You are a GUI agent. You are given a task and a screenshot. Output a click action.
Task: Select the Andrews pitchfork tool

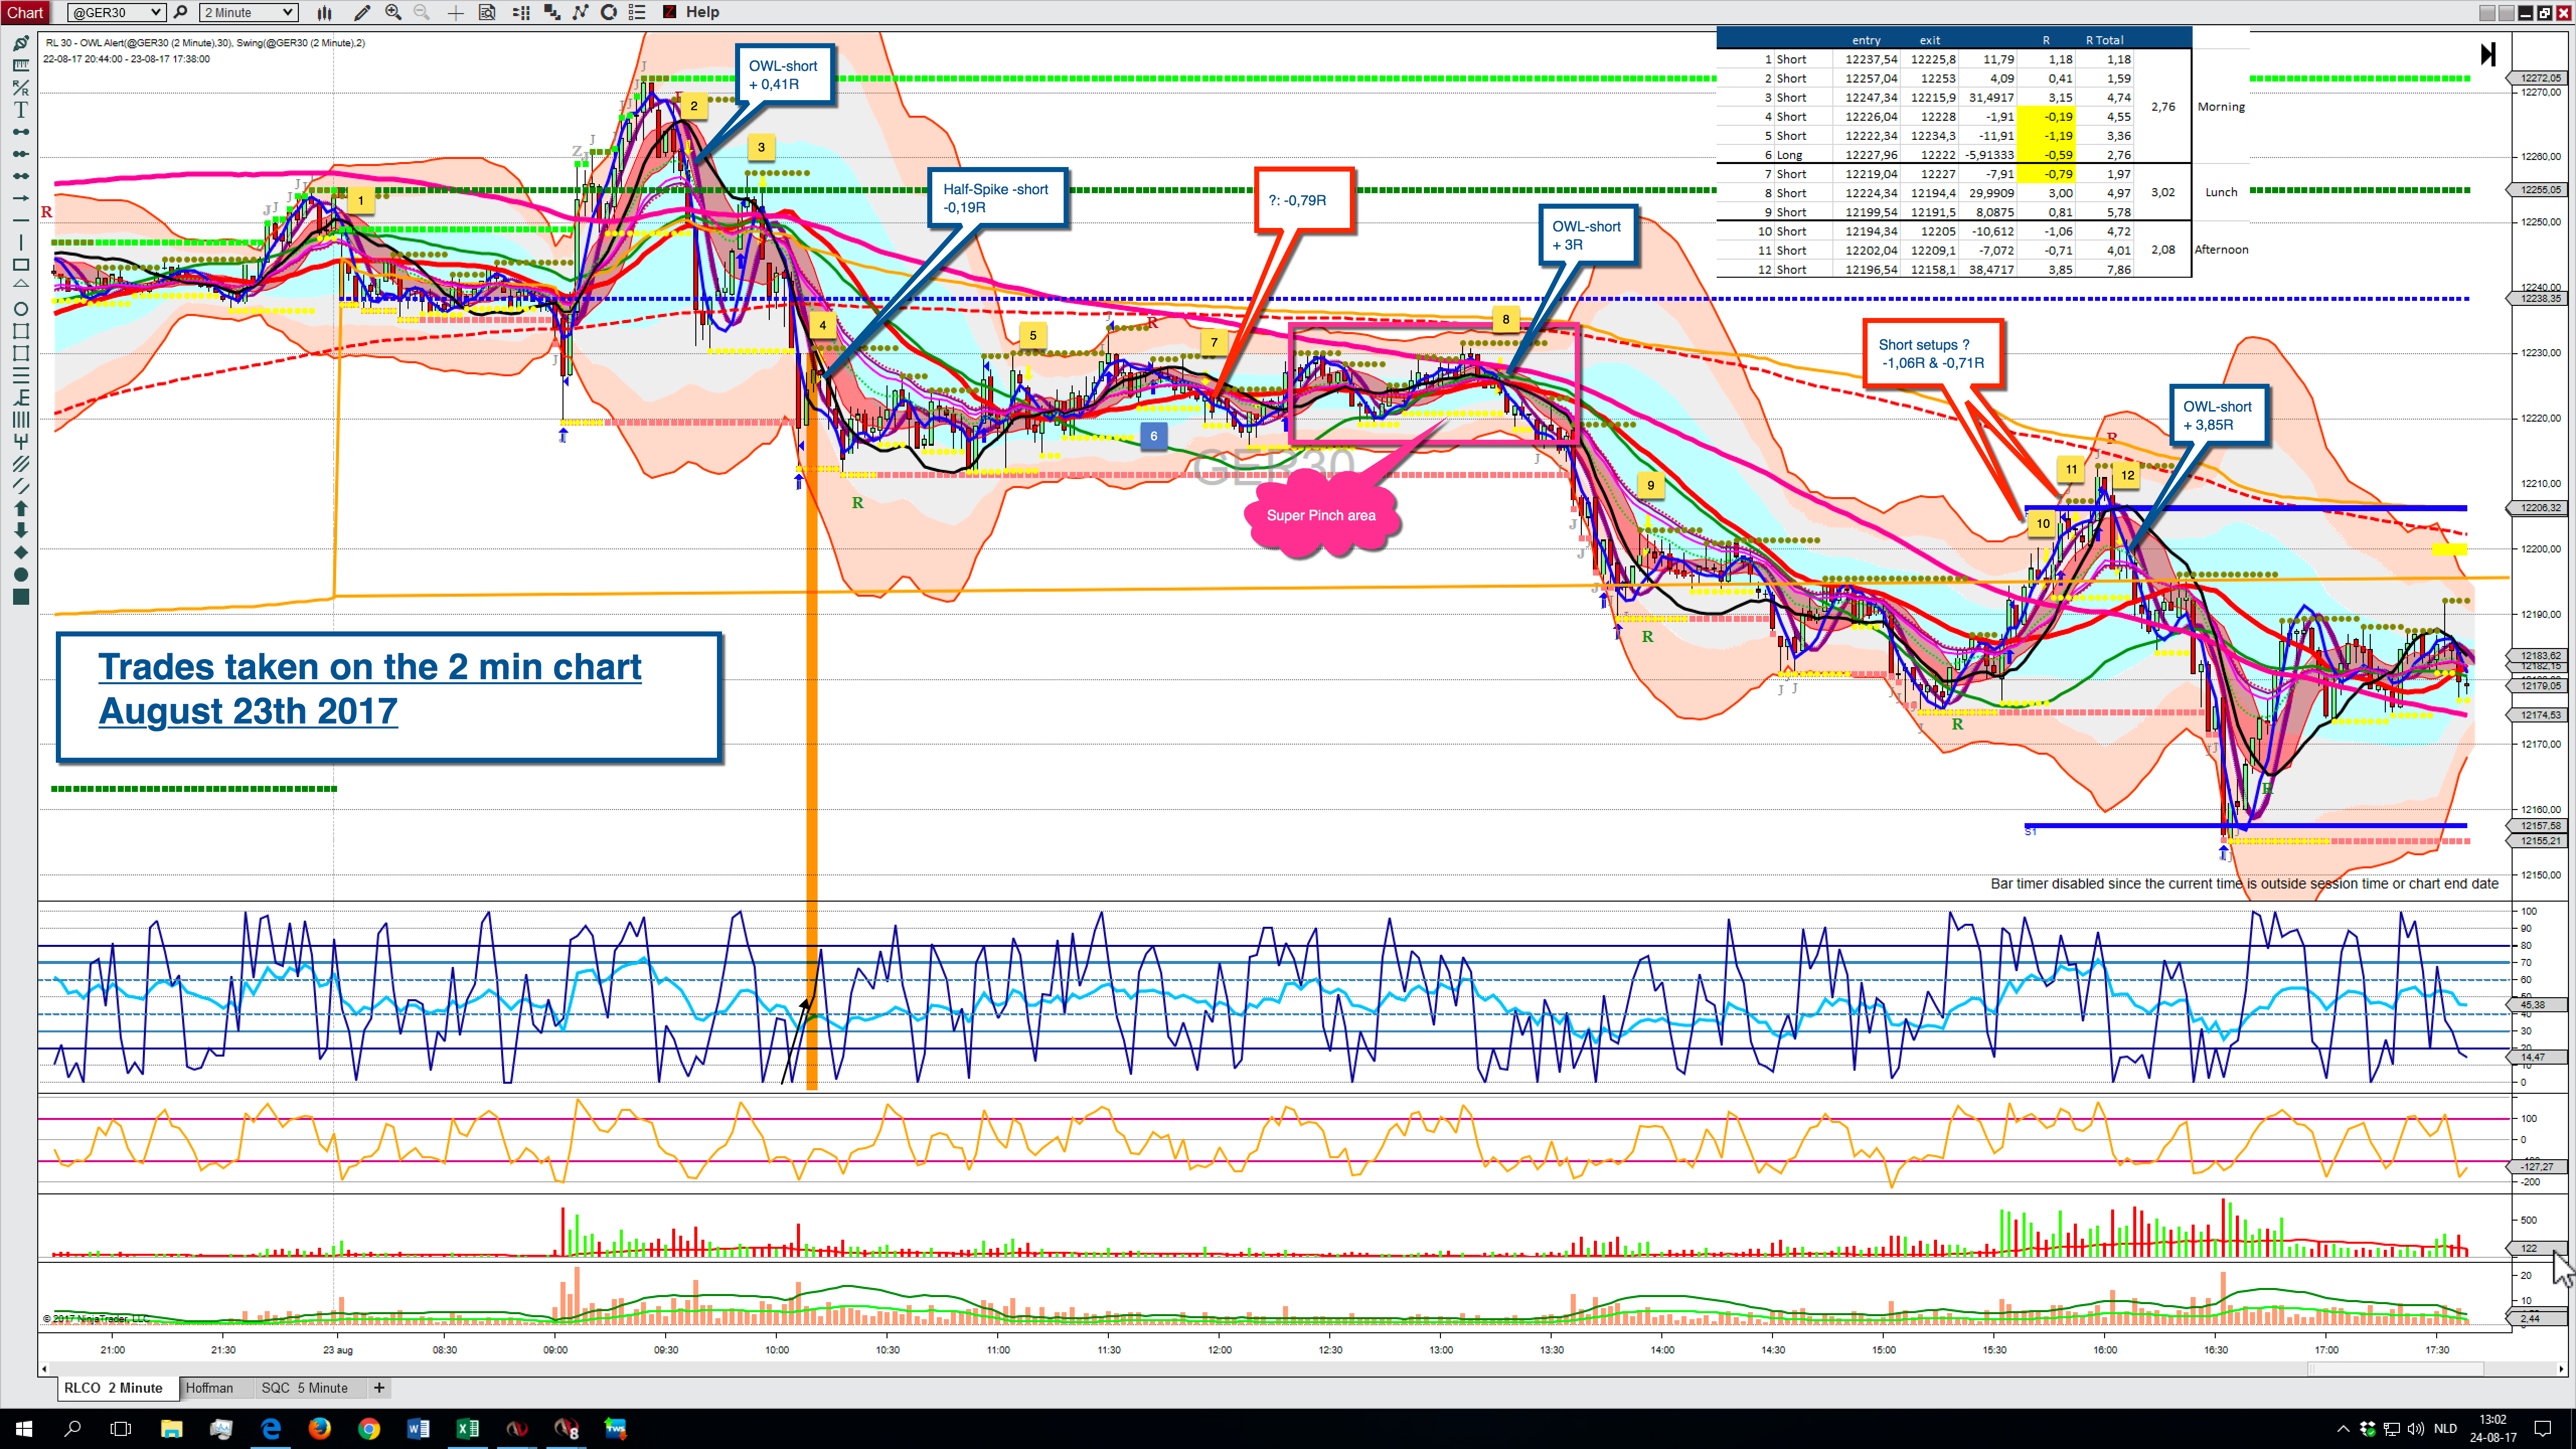coord(20,441)
